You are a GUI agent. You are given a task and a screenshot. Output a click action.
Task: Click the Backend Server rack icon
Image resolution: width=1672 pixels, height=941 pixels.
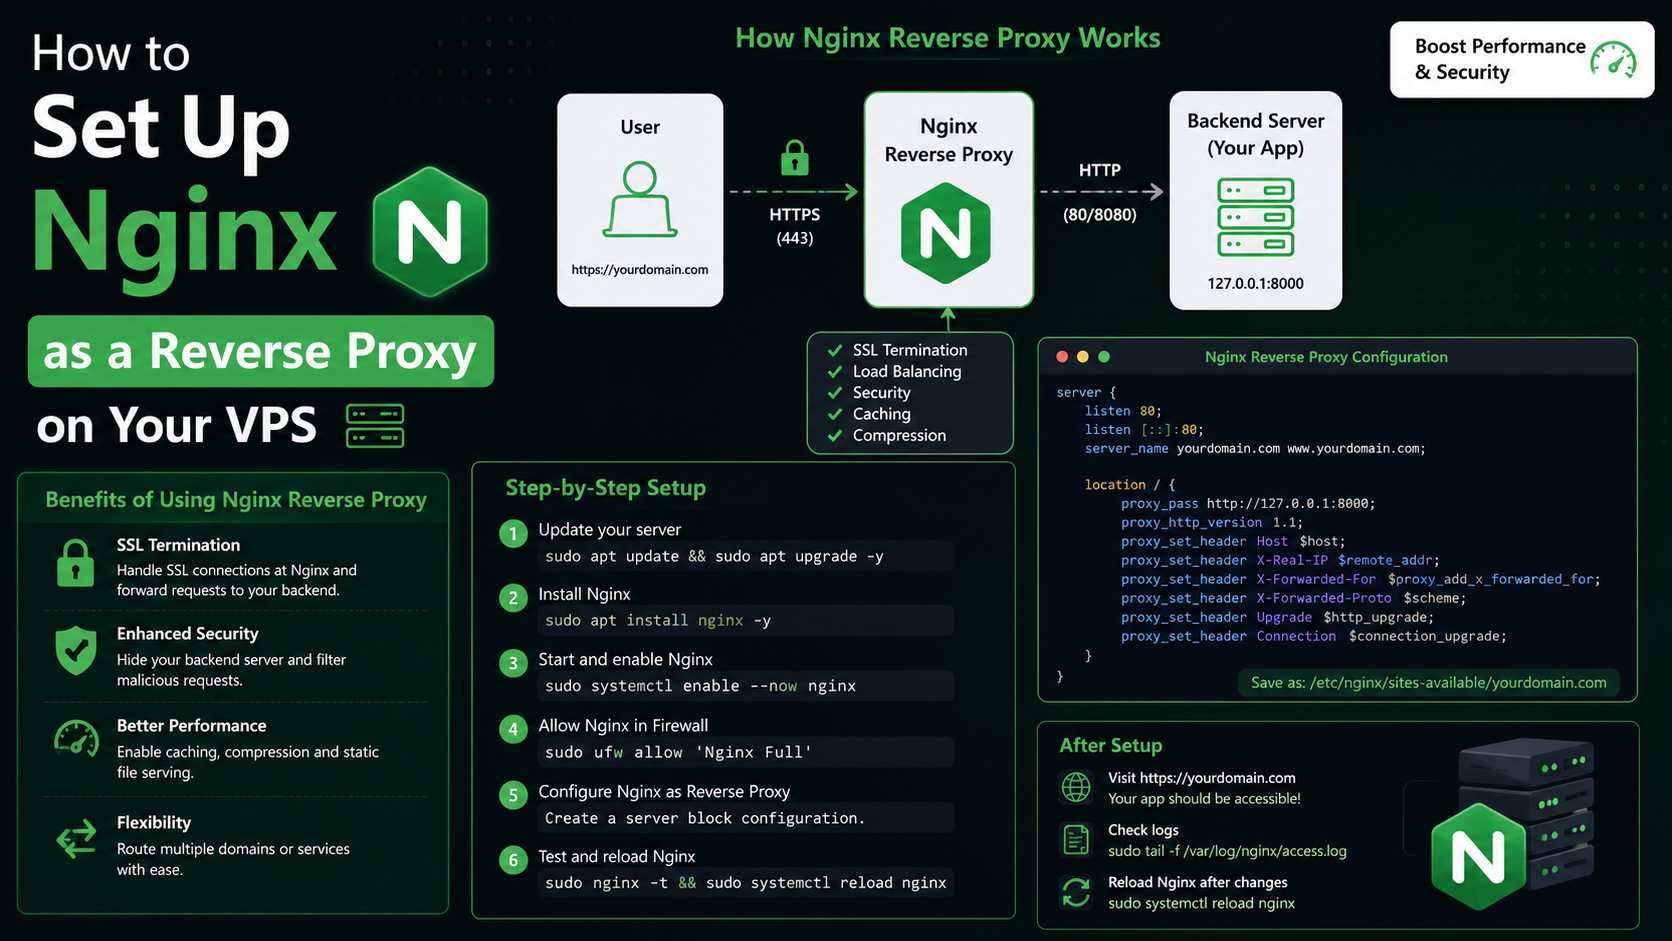1256,217
